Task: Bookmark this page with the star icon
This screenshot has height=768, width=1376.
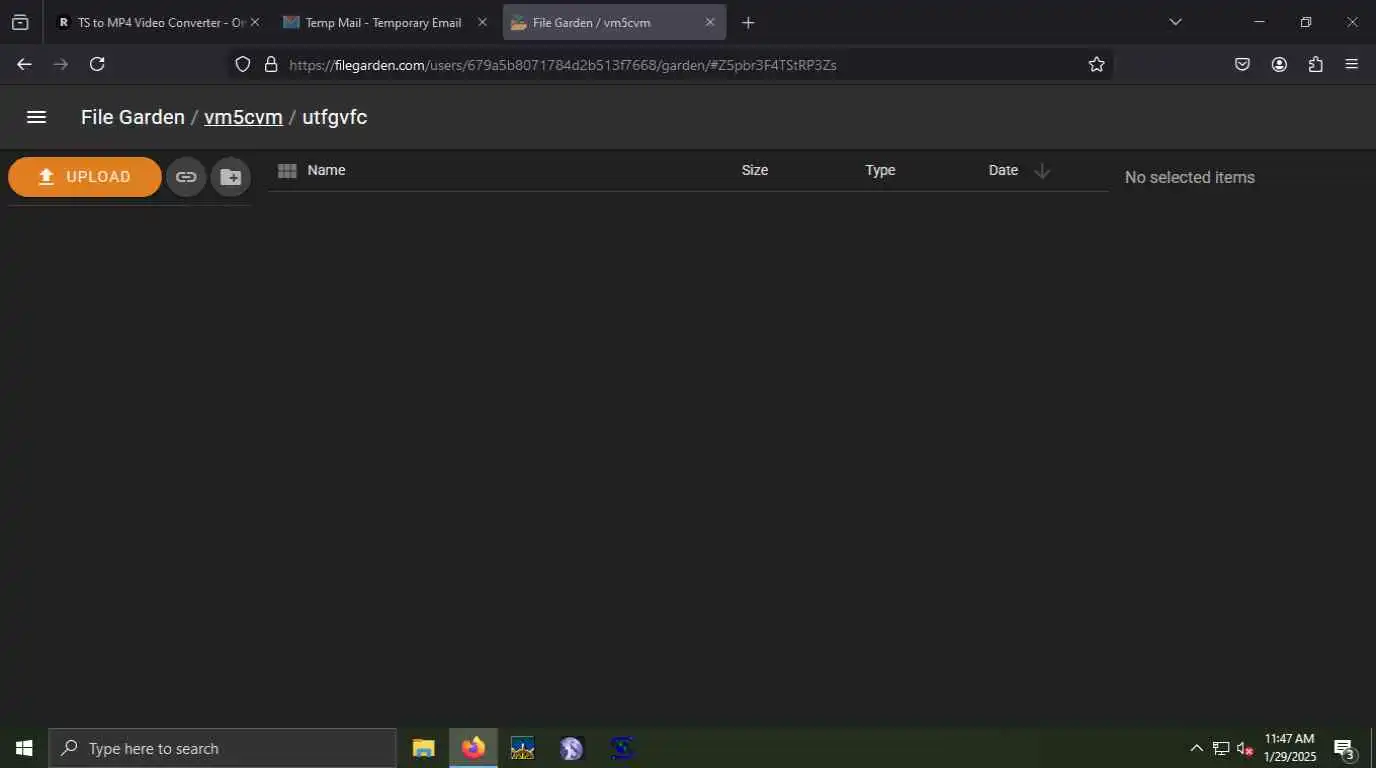Action: (x=1097, y=64)
